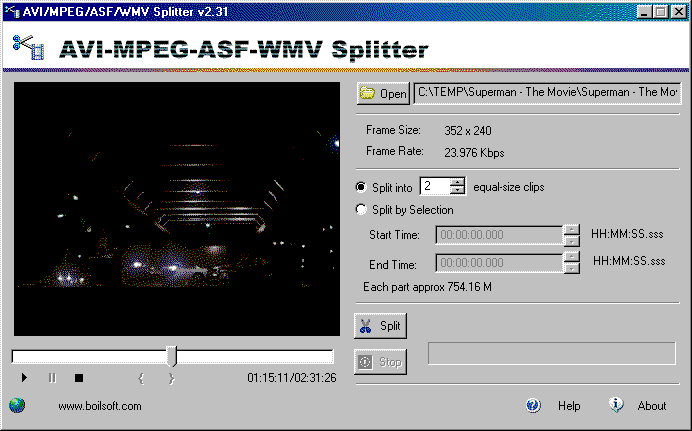
Task: Select the 'Split into' equal-size clips option
Action: [x=361, y=187]
